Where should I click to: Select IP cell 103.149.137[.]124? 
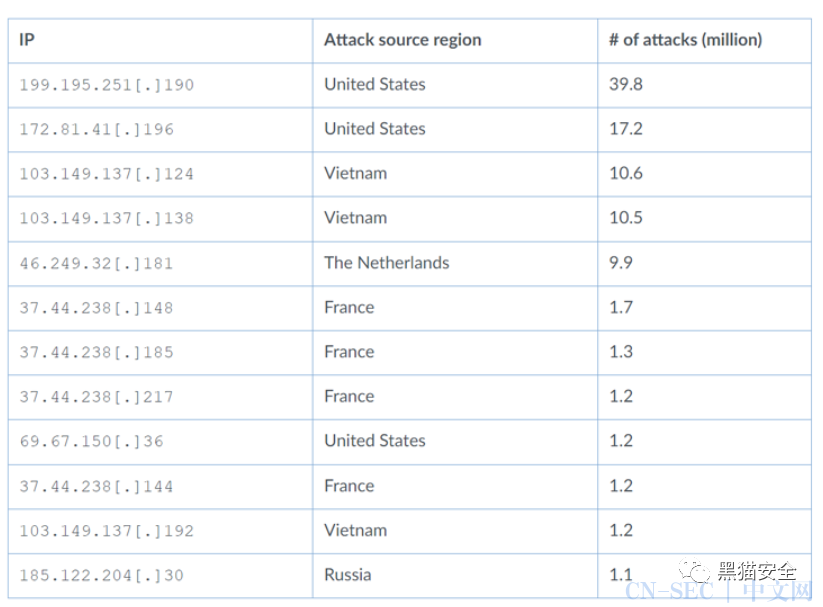[107, 174]
